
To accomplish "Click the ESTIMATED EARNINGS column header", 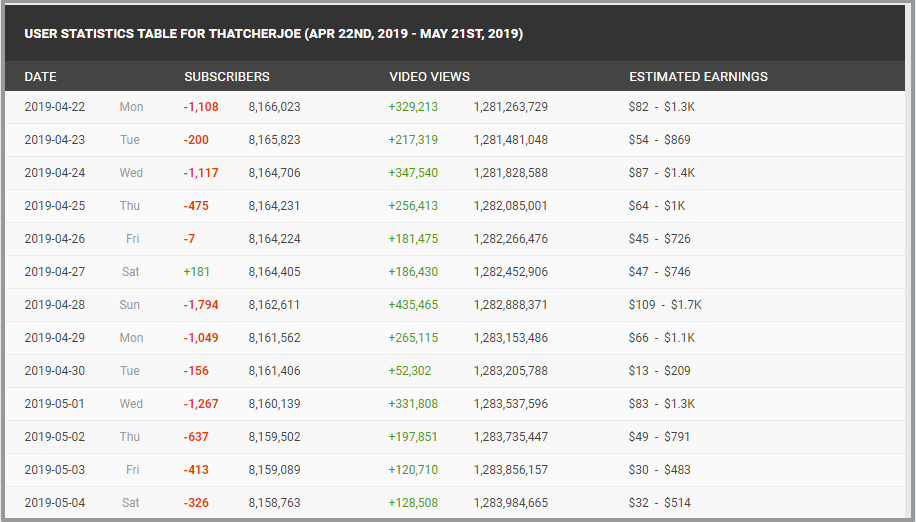I will [x=698, y=76].
